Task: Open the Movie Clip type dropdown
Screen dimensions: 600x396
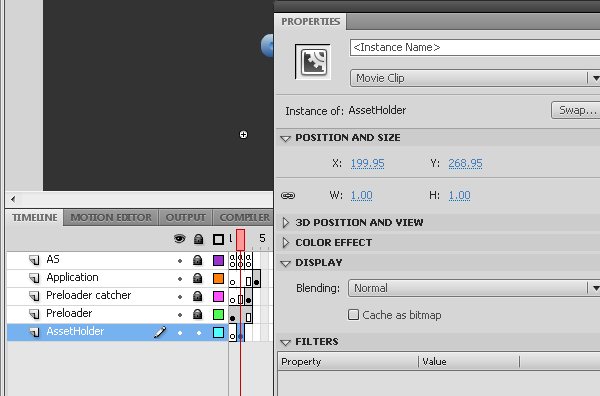Action: click(x=475, y=78)
